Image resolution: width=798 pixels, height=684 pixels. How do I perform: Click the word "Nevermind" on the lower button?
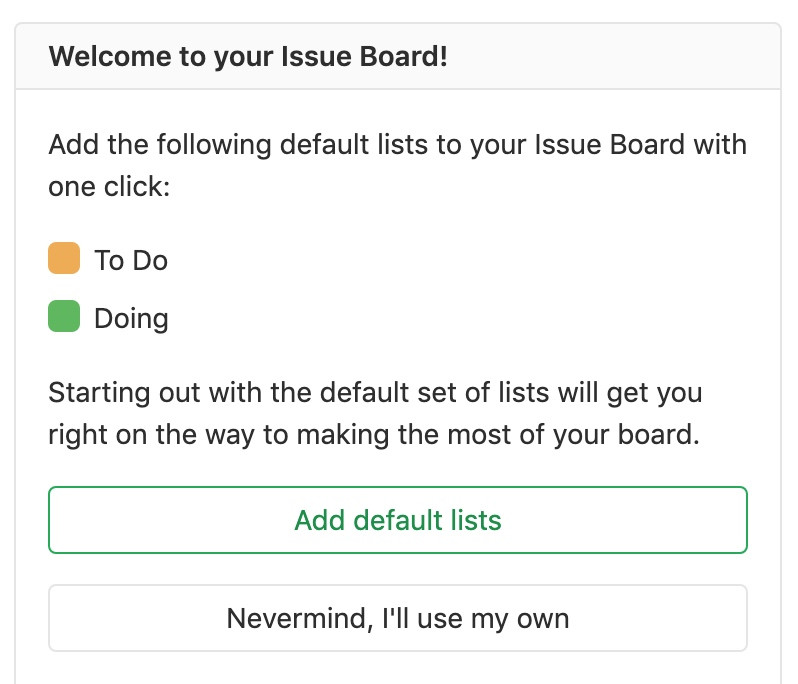(298, 618)
